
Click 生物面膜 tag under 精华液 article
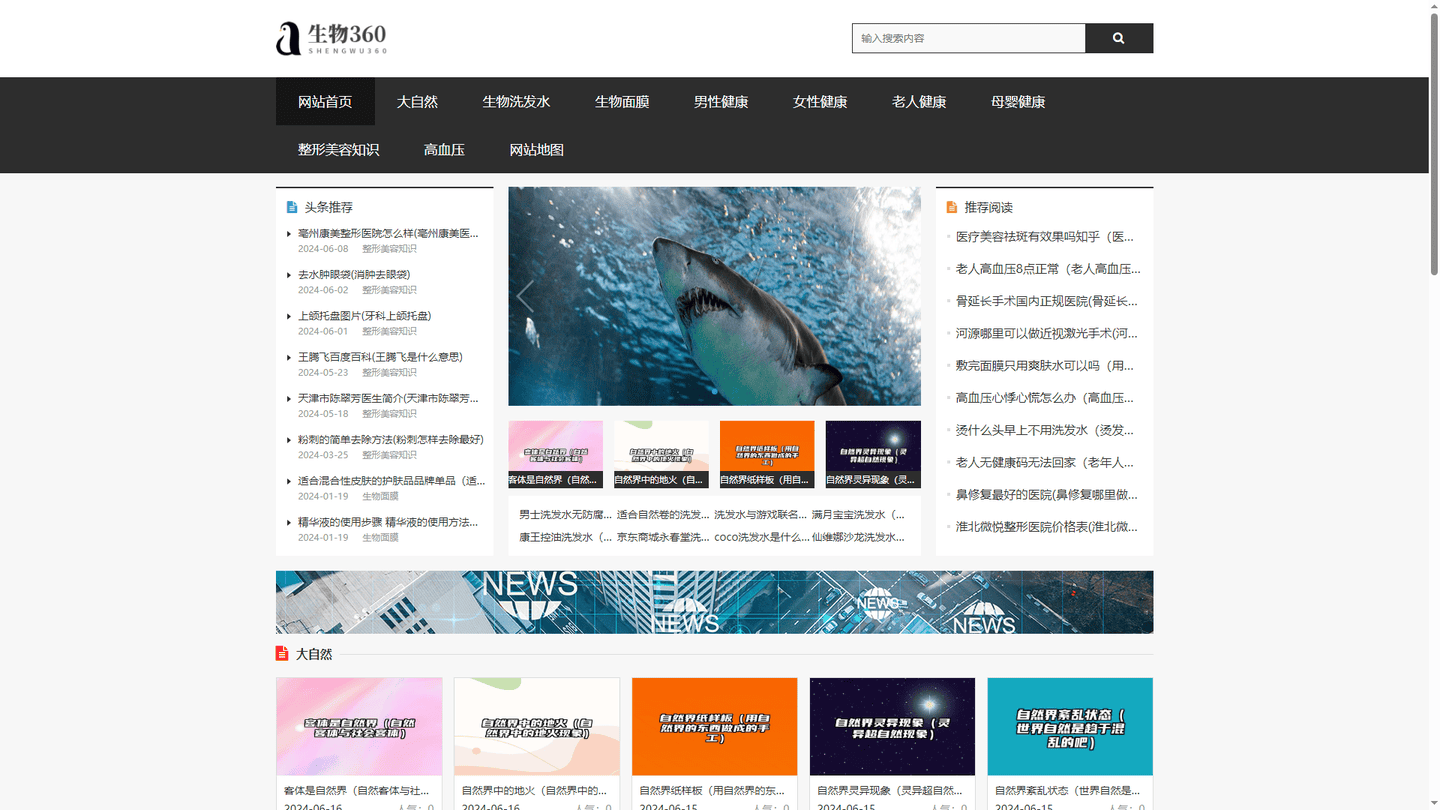(x=380, y=537)
